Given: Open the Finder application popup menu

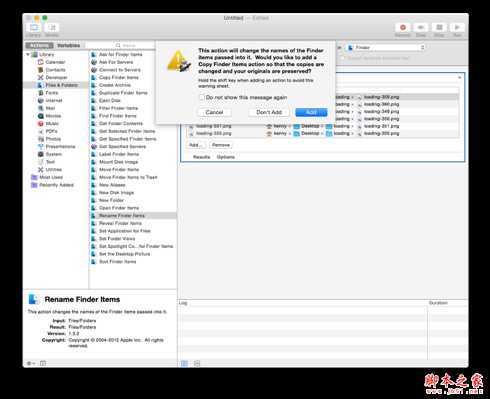Looking at the screenshot, I should tap(386, 48).
